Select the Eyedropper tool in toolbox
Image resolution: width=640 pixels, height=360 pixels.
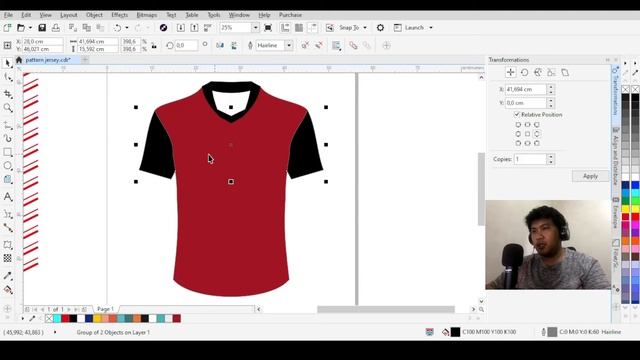click(x=7, y=276)
